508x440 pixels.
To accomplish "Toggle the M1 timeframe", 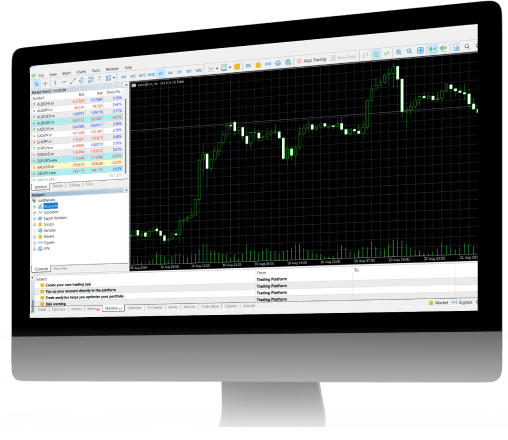I will click(x=124, y=77).
